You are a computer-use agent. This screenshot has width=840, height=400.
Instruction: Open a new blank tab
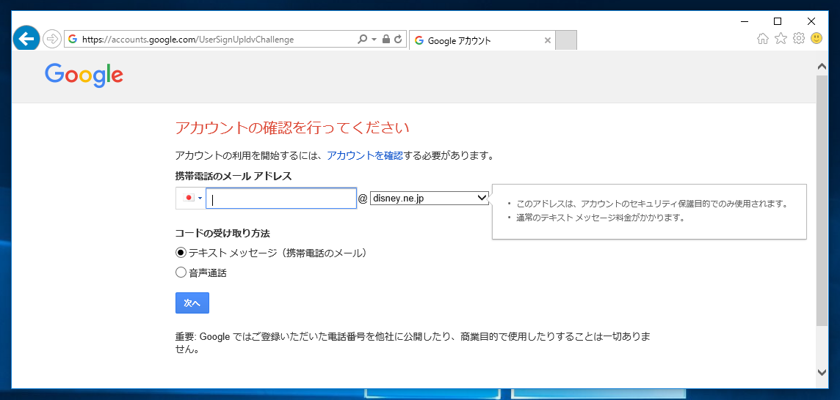(566, 40)
